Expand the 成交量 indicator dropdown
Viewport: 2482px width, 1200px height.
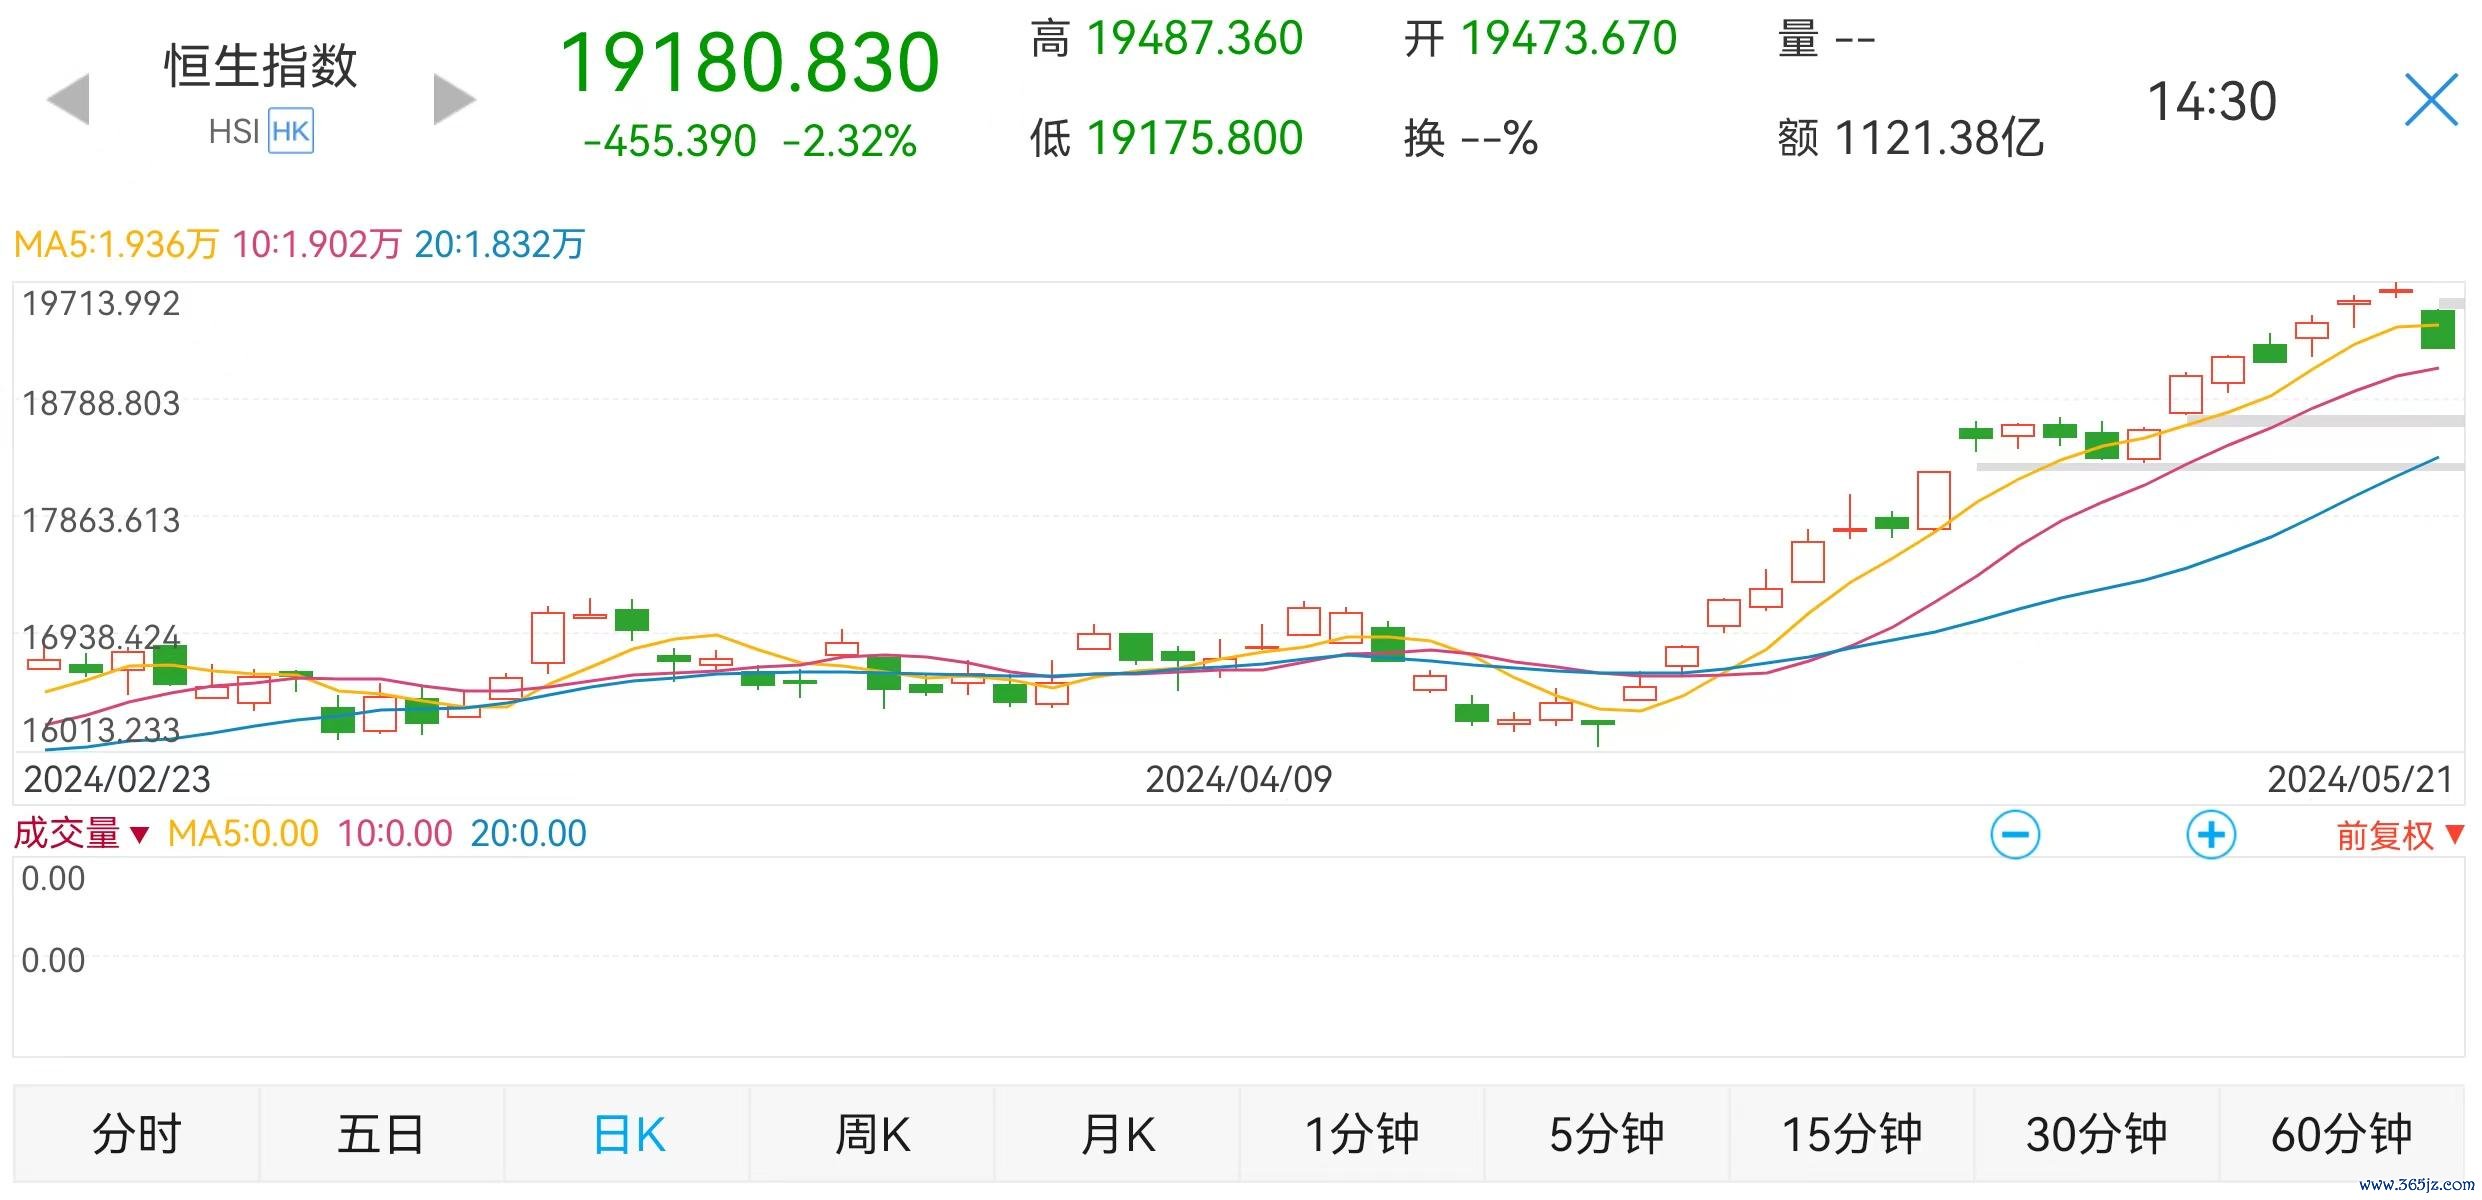pyautogui.click(x=82, y=834)
